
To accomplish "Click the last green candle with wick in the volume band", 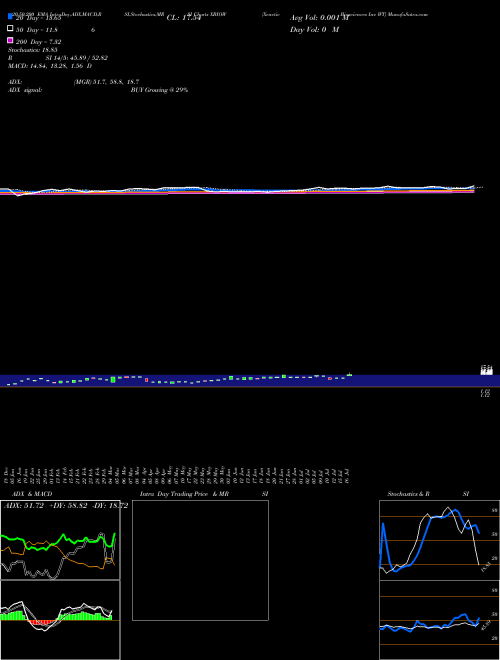I will pos(349,374).
